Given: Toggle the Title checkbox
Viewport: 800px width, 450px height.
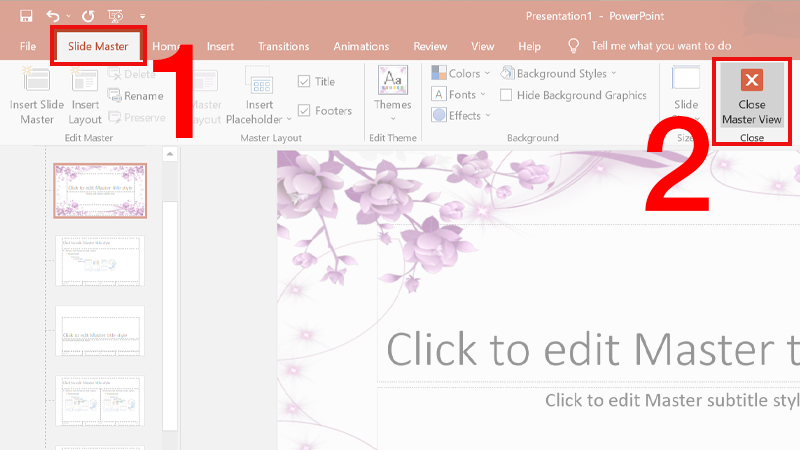Looking at the screenshot, I should point(304,81).
